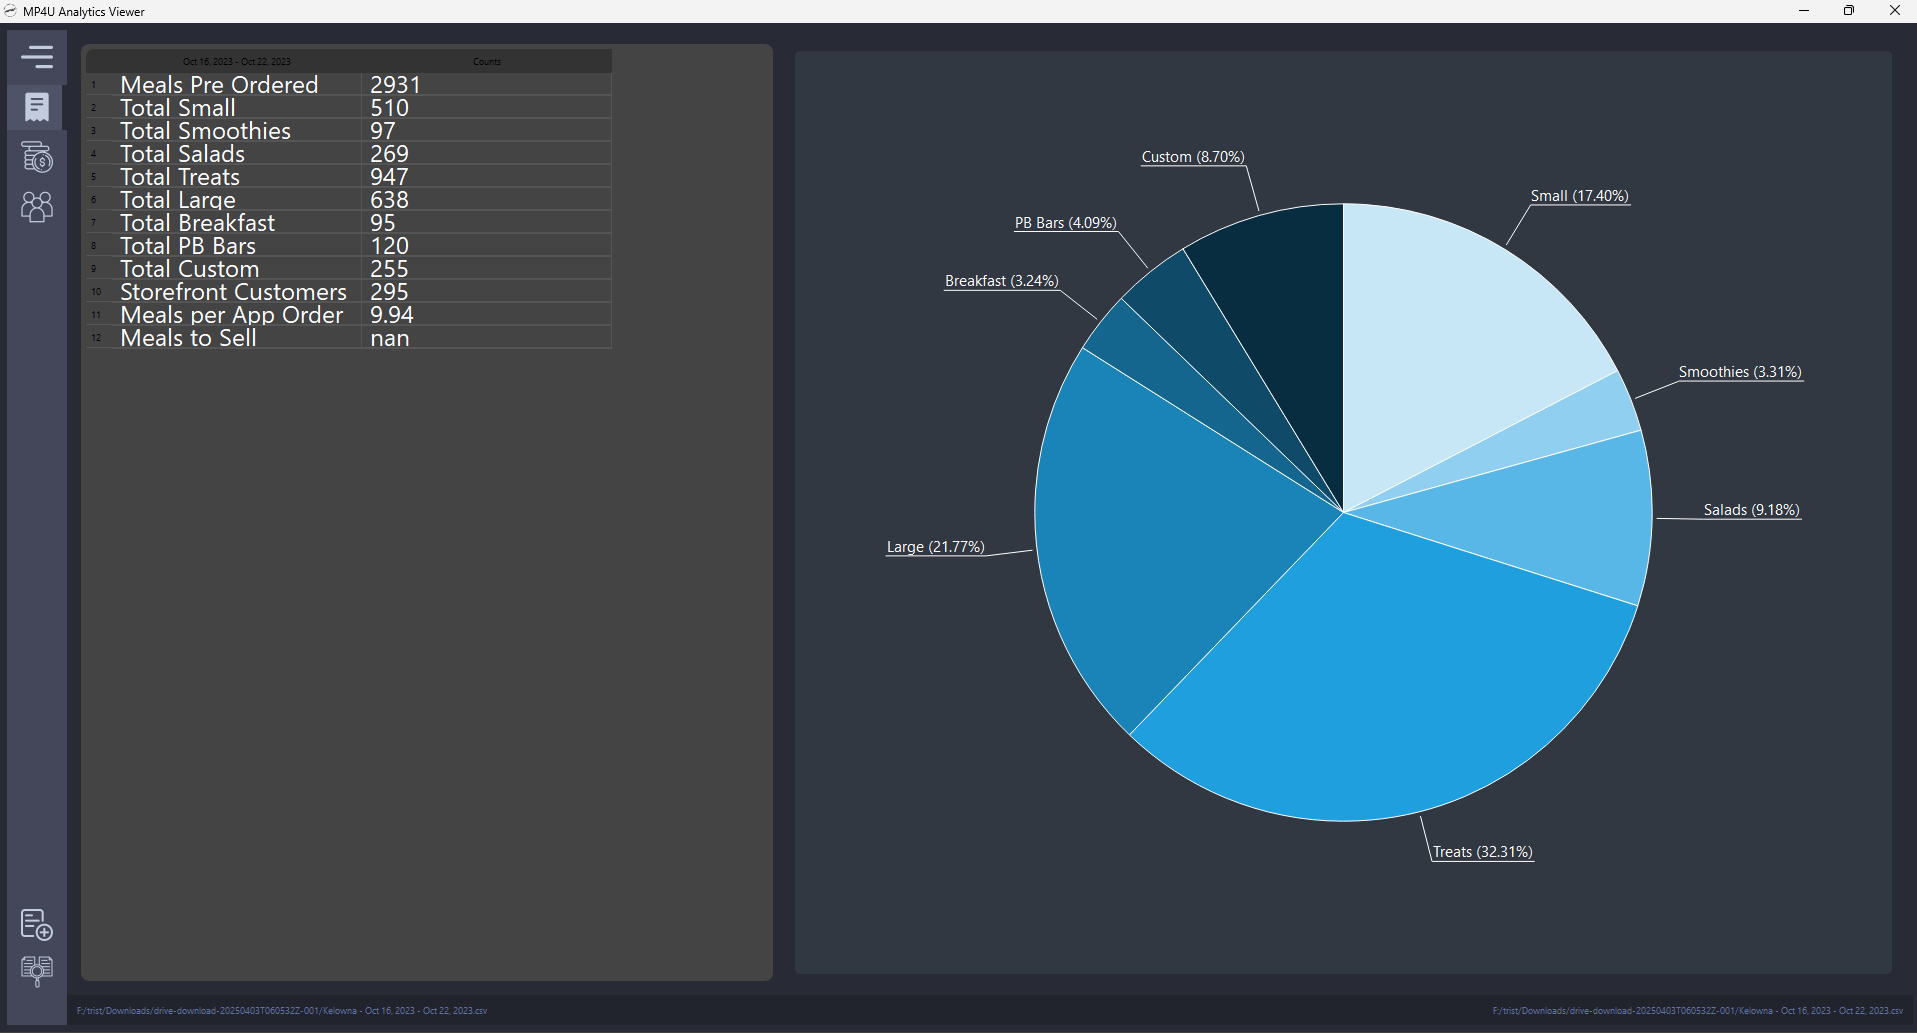Click the 120 count cell
1917x1033 pixels.
point(486,246)
